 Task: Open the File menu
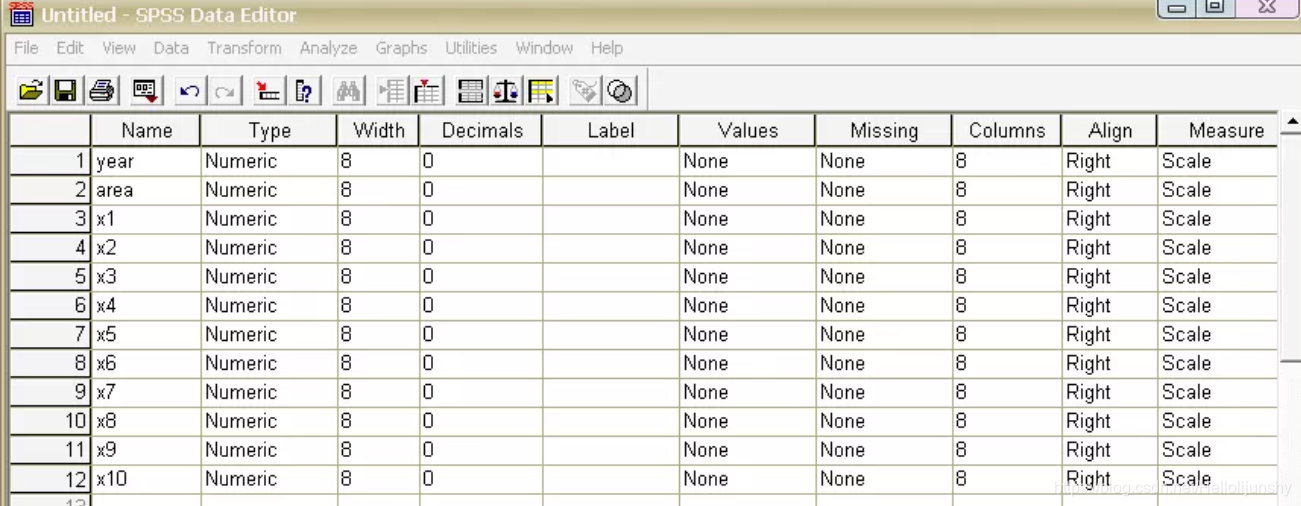point(26,48)
